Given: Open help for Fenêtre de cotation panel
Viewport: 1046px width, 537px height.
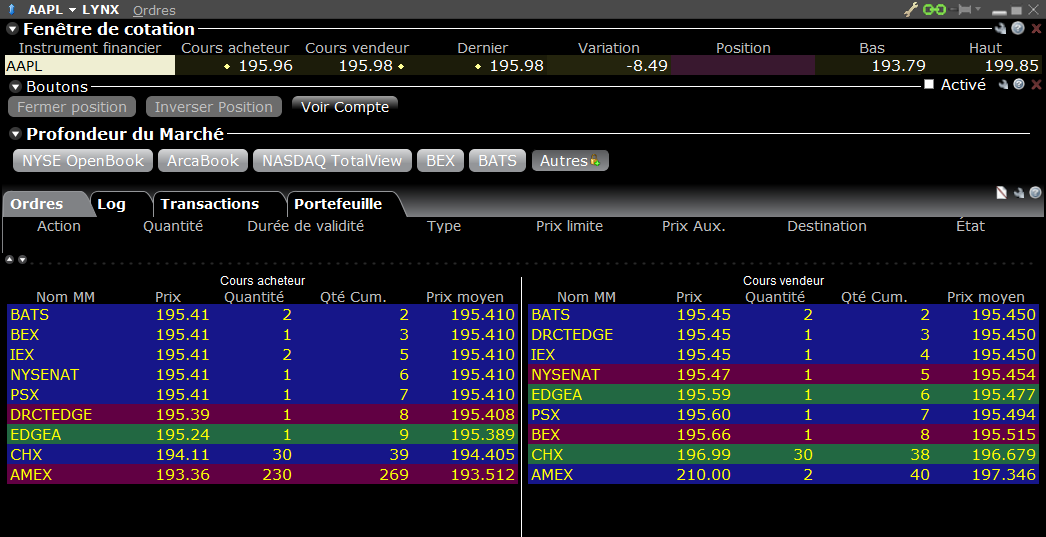Looking at the screenshot, I should (1018, 29).
